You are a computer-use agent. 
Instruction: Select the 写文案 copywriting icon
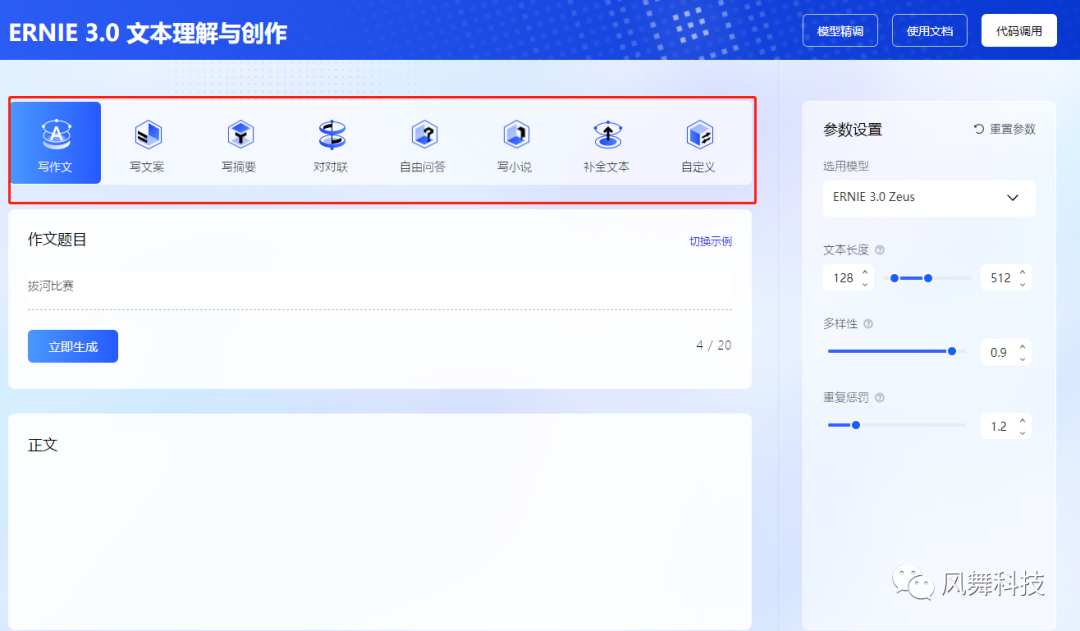coord(147,134)
